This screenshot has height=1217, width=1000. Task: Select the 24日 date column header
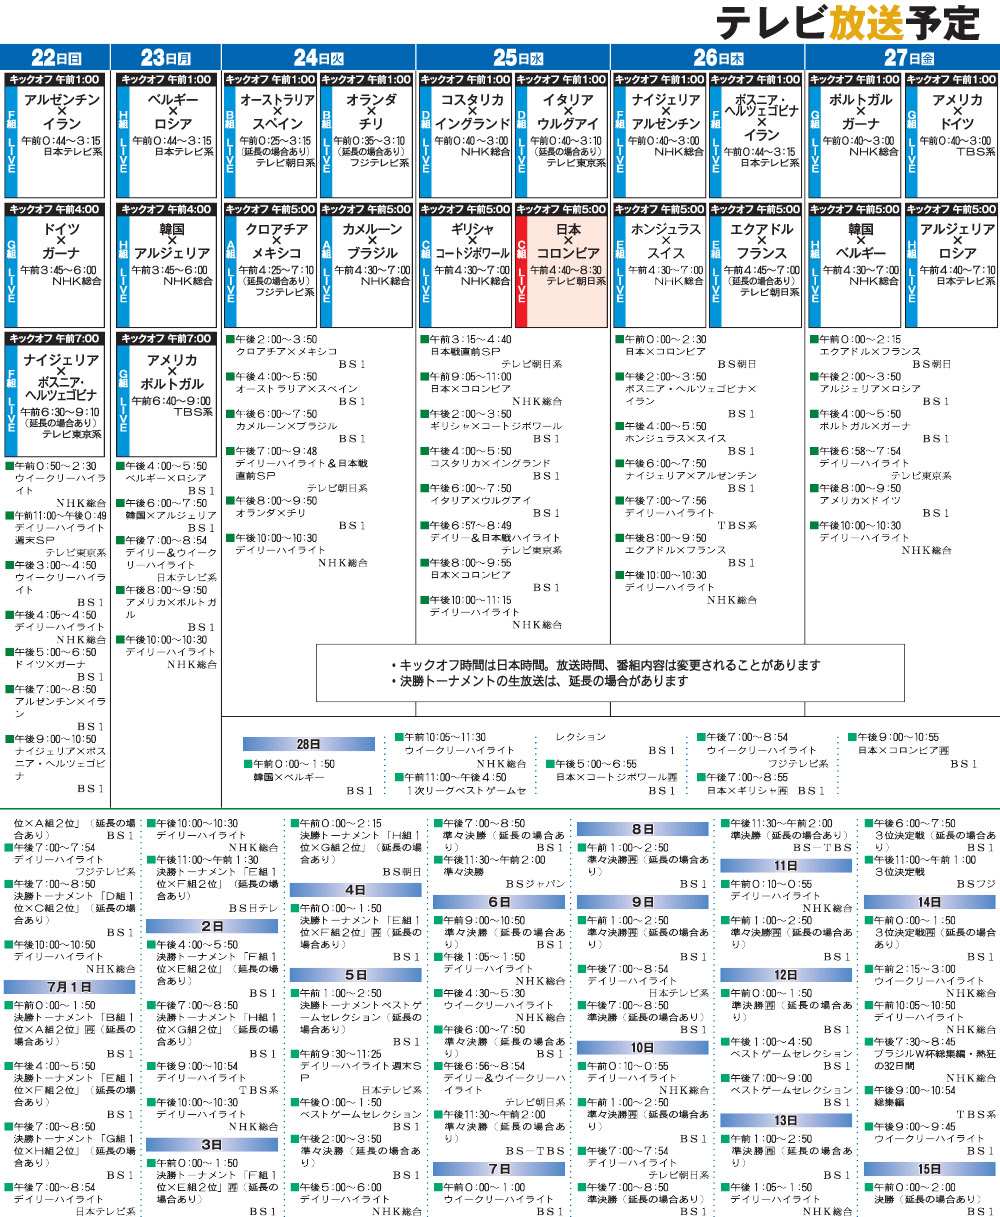318,58
